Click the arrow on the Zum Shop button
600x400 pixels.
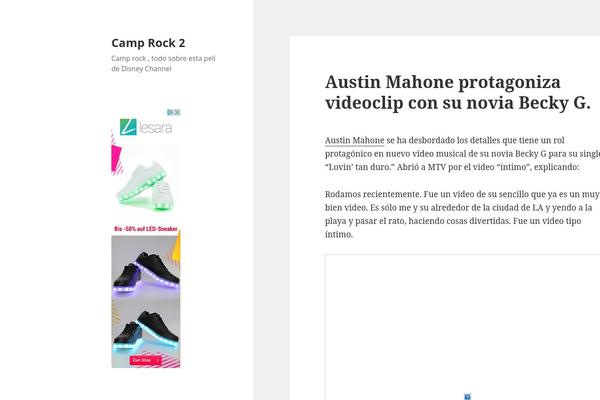point(157,360)
